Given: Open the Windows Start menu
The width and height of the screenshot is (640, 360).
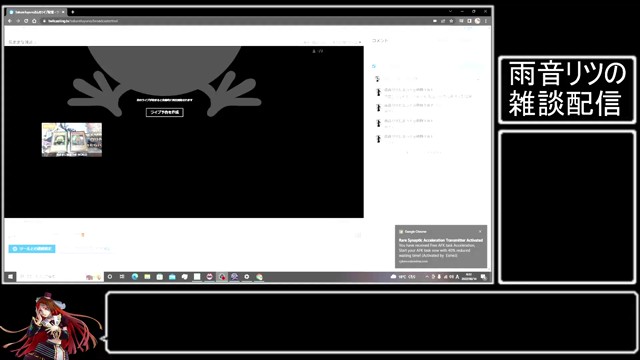Looking at the screenshot, I should 11,277.
